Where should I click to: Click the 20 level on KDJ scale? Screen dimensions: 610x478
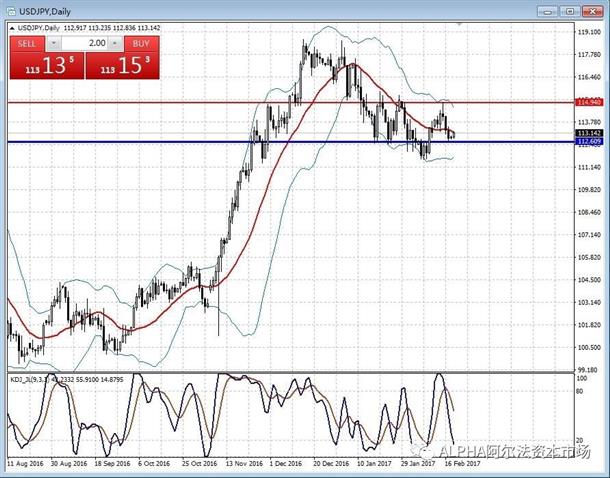click(x=580, y=440)
